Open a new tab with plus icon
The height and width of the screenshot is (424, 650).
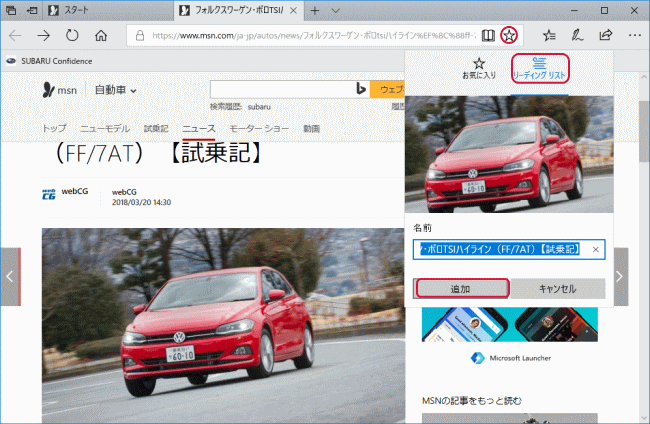(315, 11)
